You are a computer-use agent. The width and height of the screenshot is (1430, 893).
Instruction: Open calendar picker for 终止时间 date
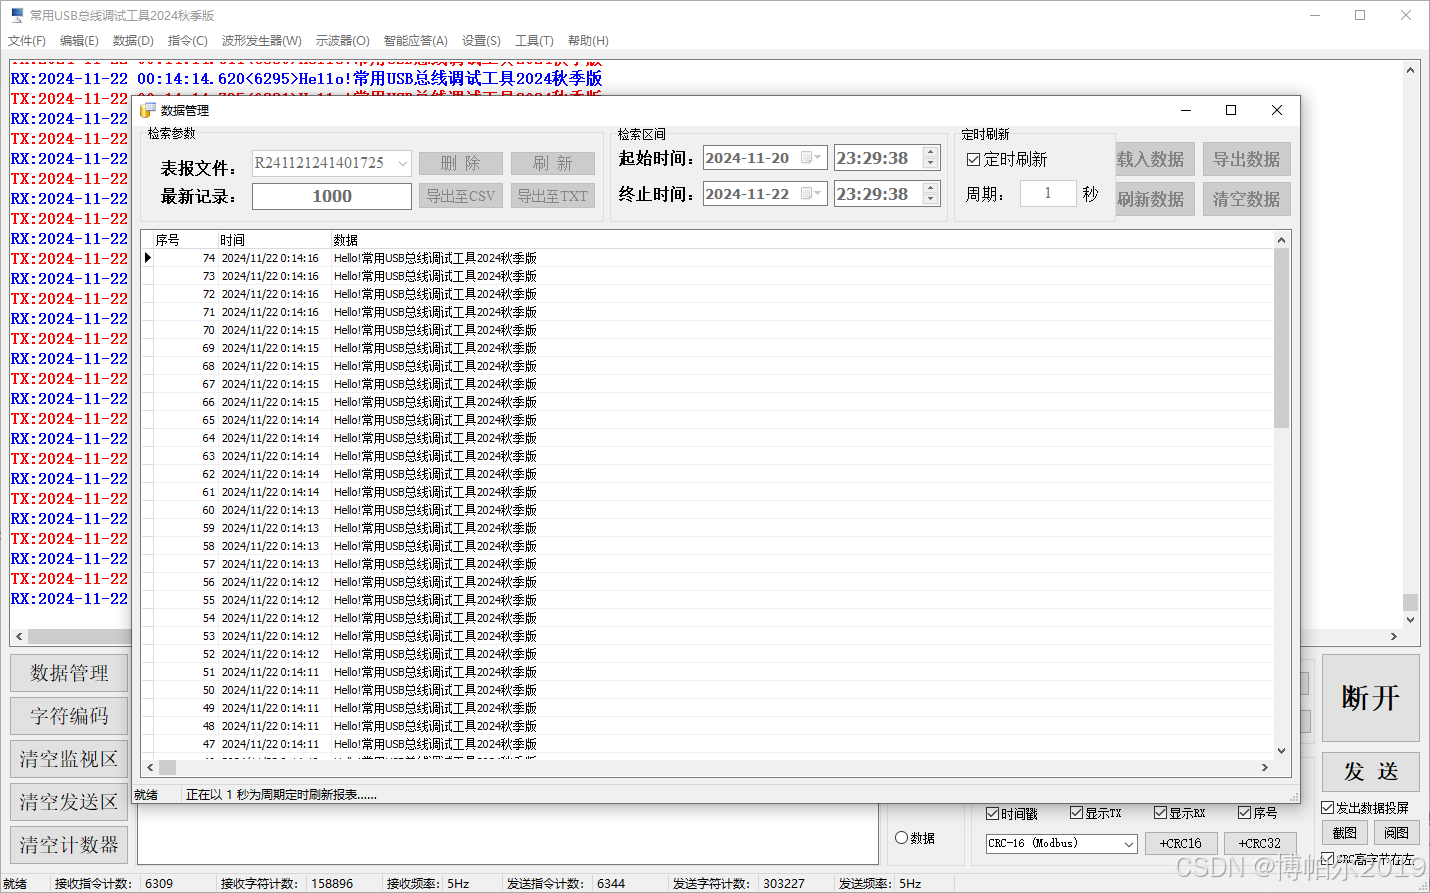pyautogui.click(x=812, y=194)
